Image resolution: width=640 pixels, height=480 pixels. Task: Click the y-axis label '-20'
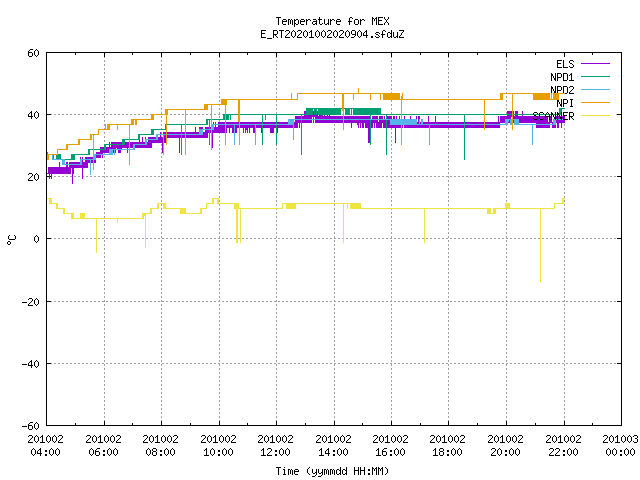[31, 302]
